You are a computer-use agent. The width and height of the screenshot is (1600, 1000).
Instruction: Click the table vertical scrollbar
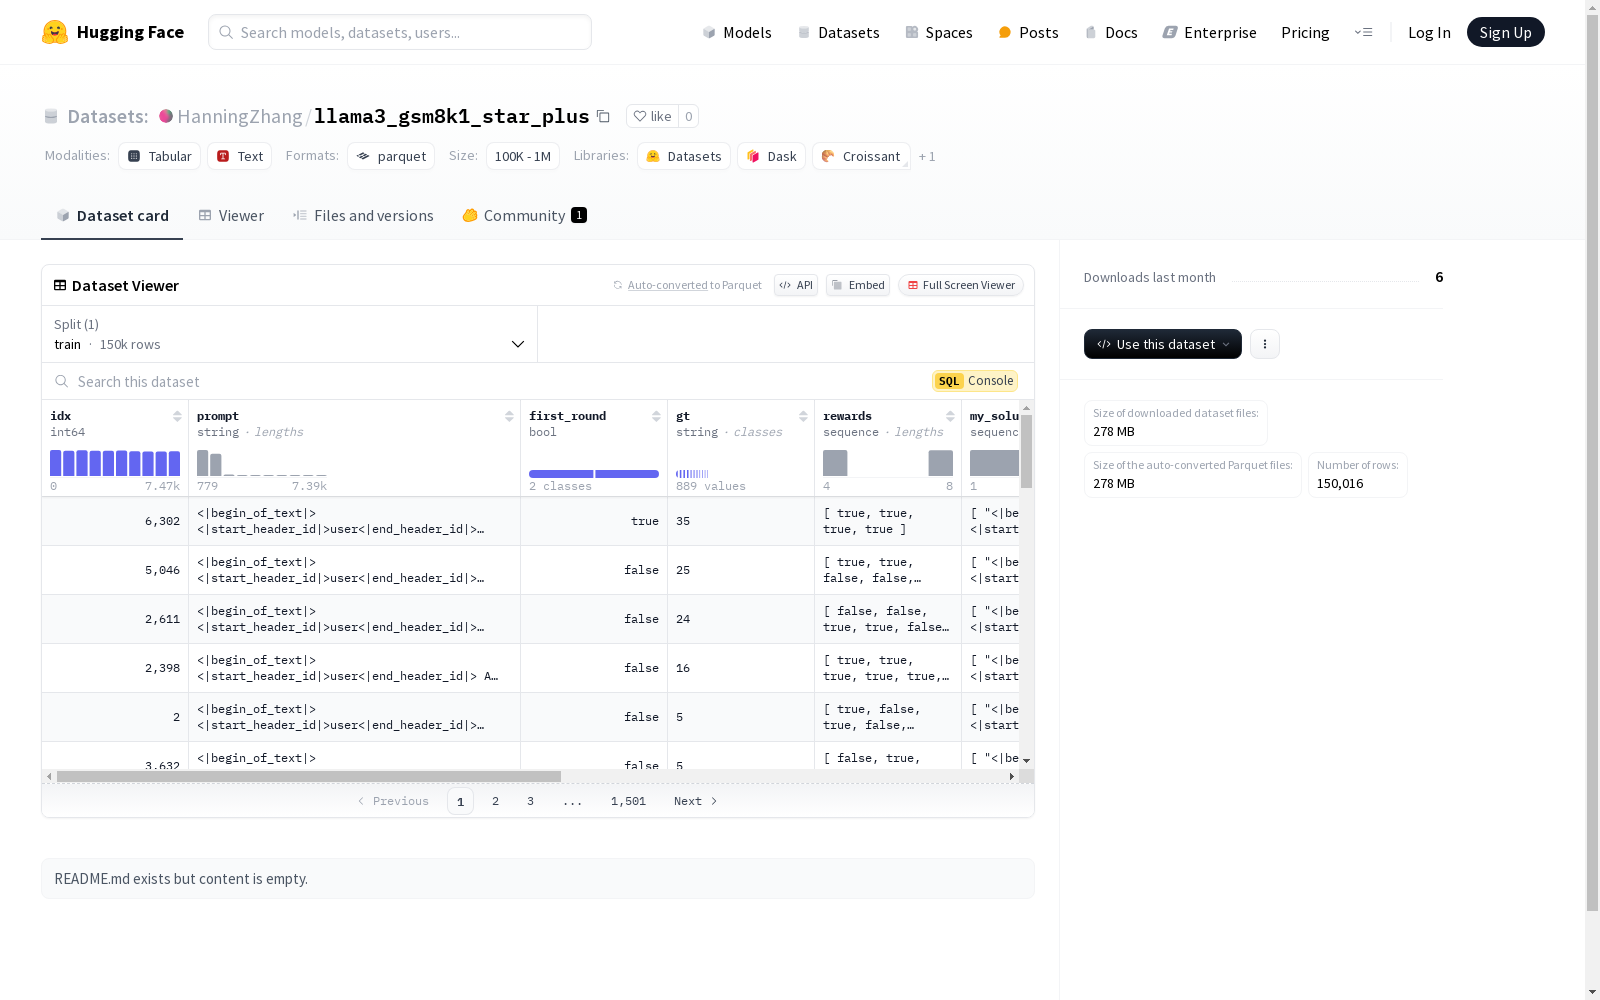pos(1026,452)
